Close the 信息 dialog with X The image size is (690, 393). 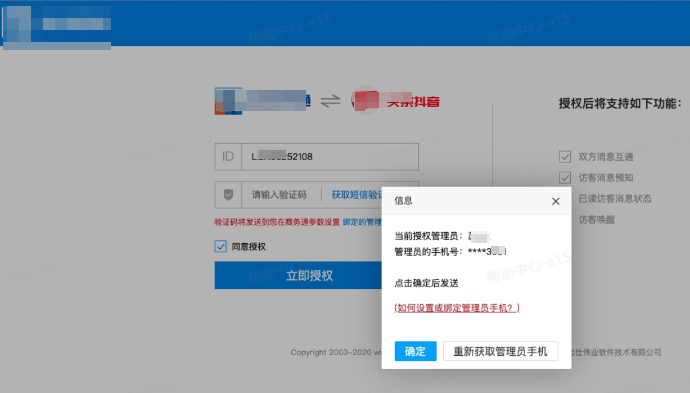555,201
